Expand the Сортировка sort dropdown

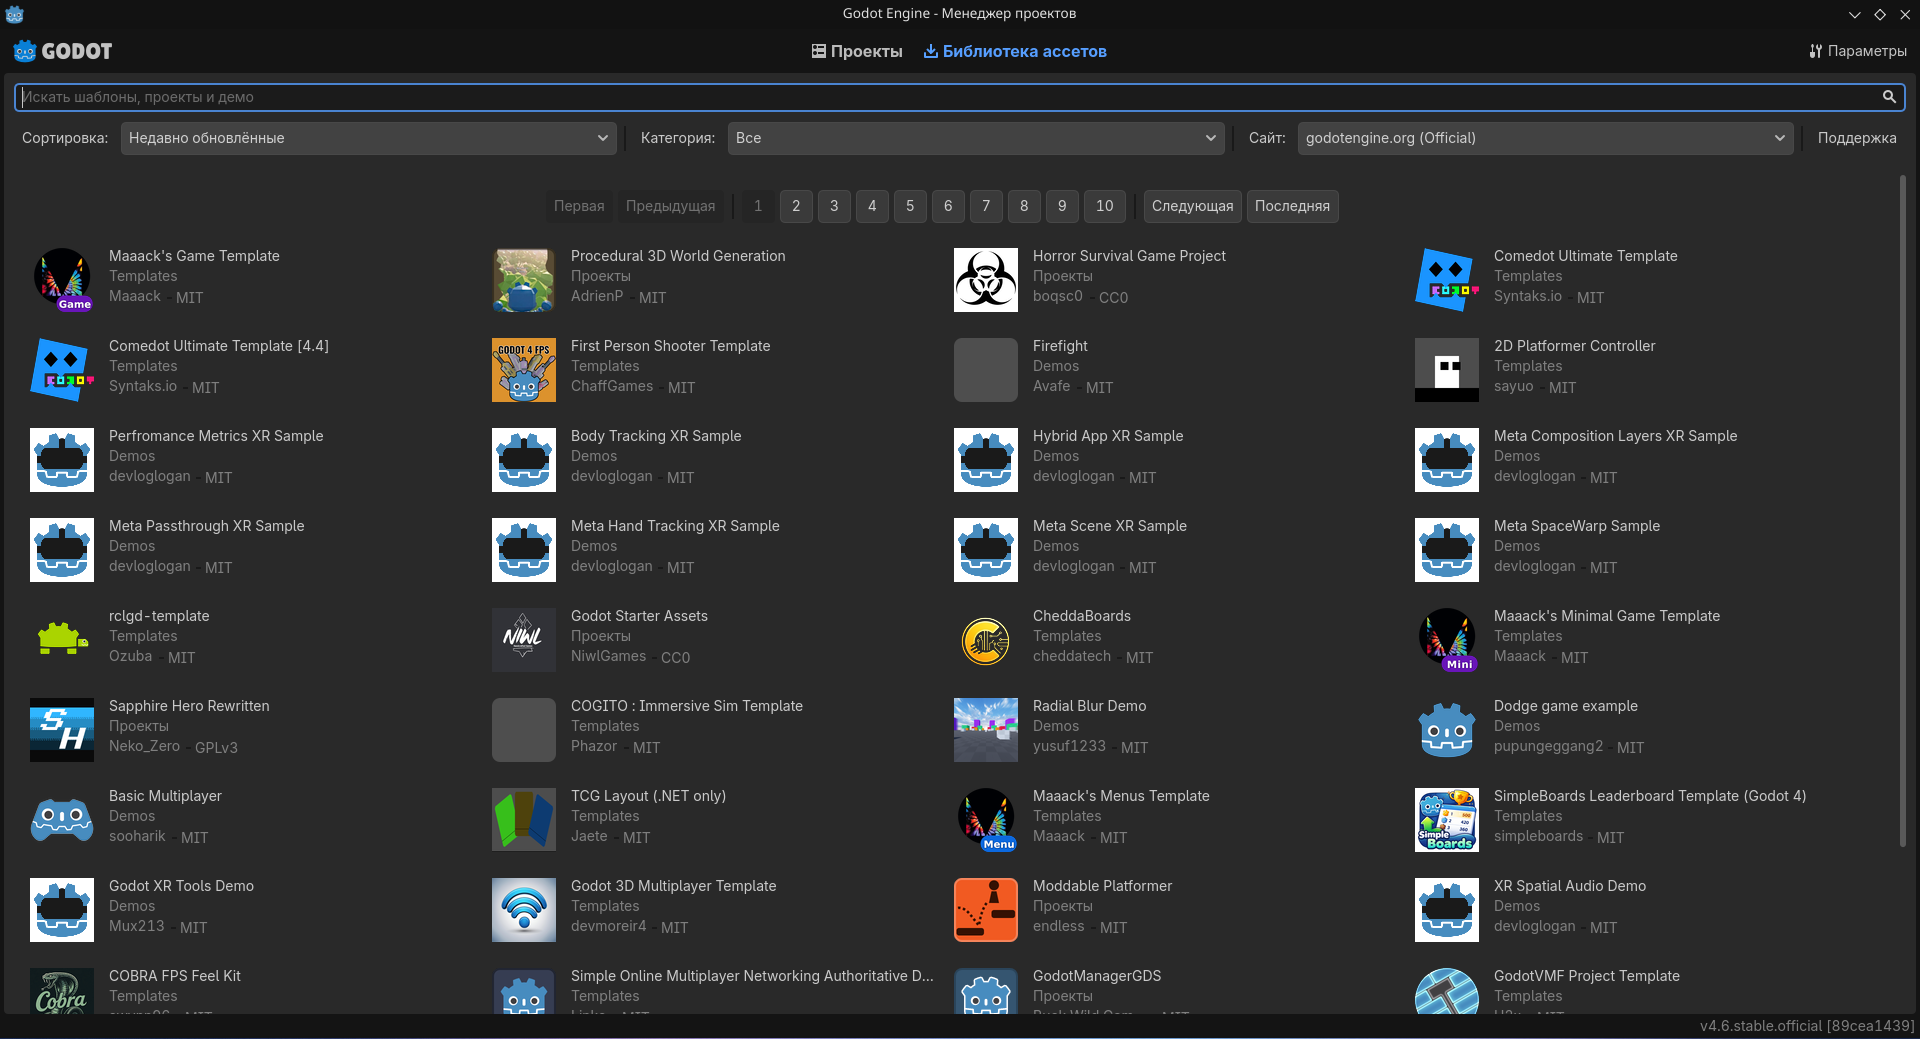click(368, 138)
